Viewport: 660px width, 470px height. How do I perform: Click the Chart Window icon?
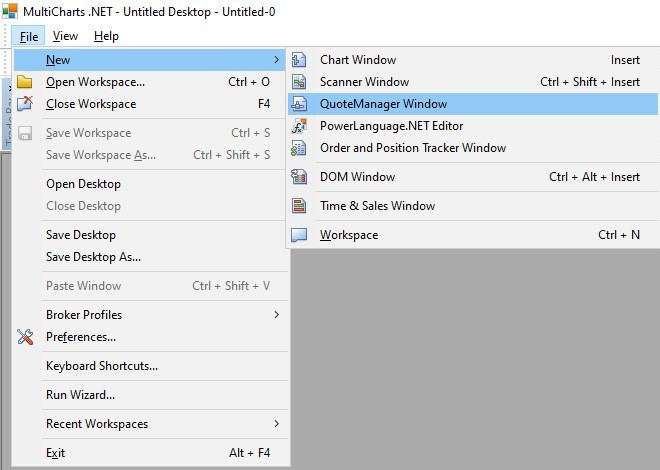[x=299, y=60]
